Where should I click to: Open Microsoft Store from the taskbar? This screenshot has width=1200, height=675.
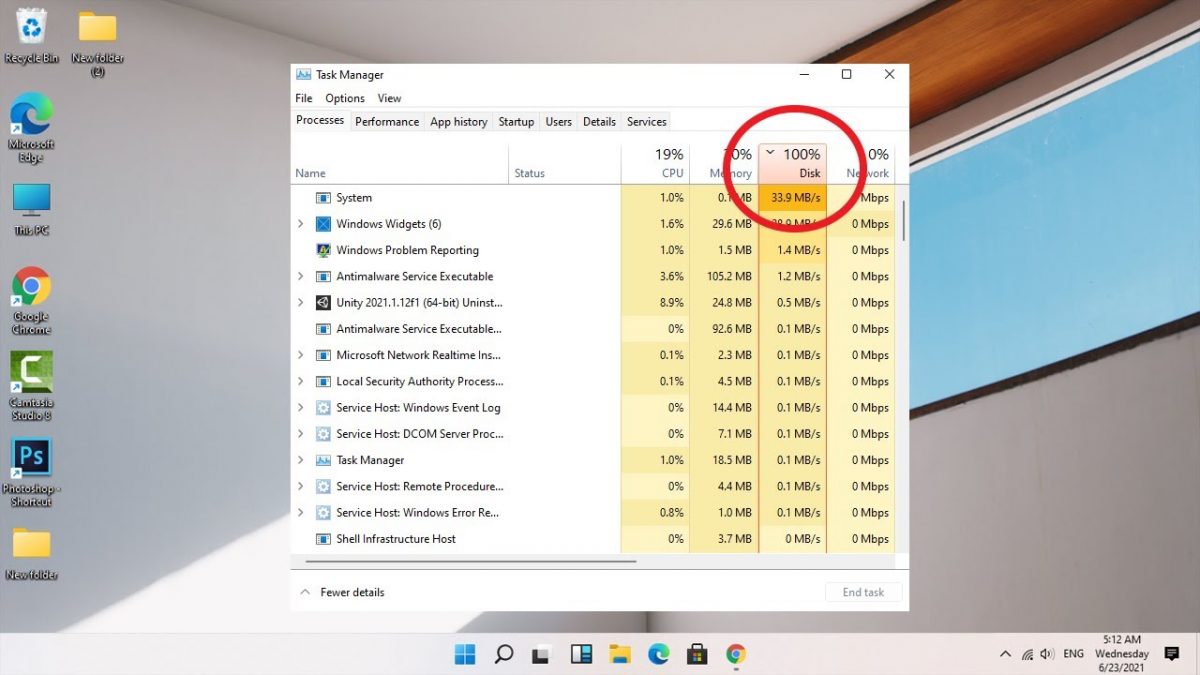[696, 654]
